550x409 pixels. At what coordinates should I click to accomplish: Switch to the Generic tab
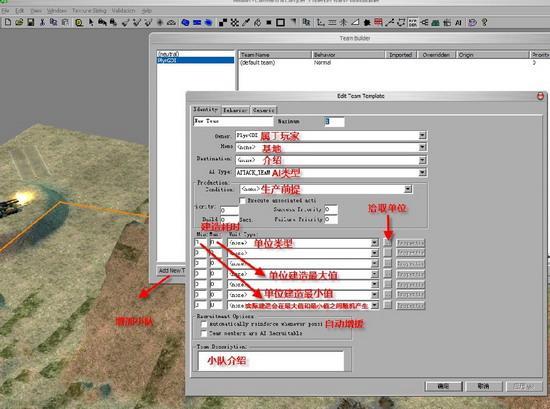263,110
